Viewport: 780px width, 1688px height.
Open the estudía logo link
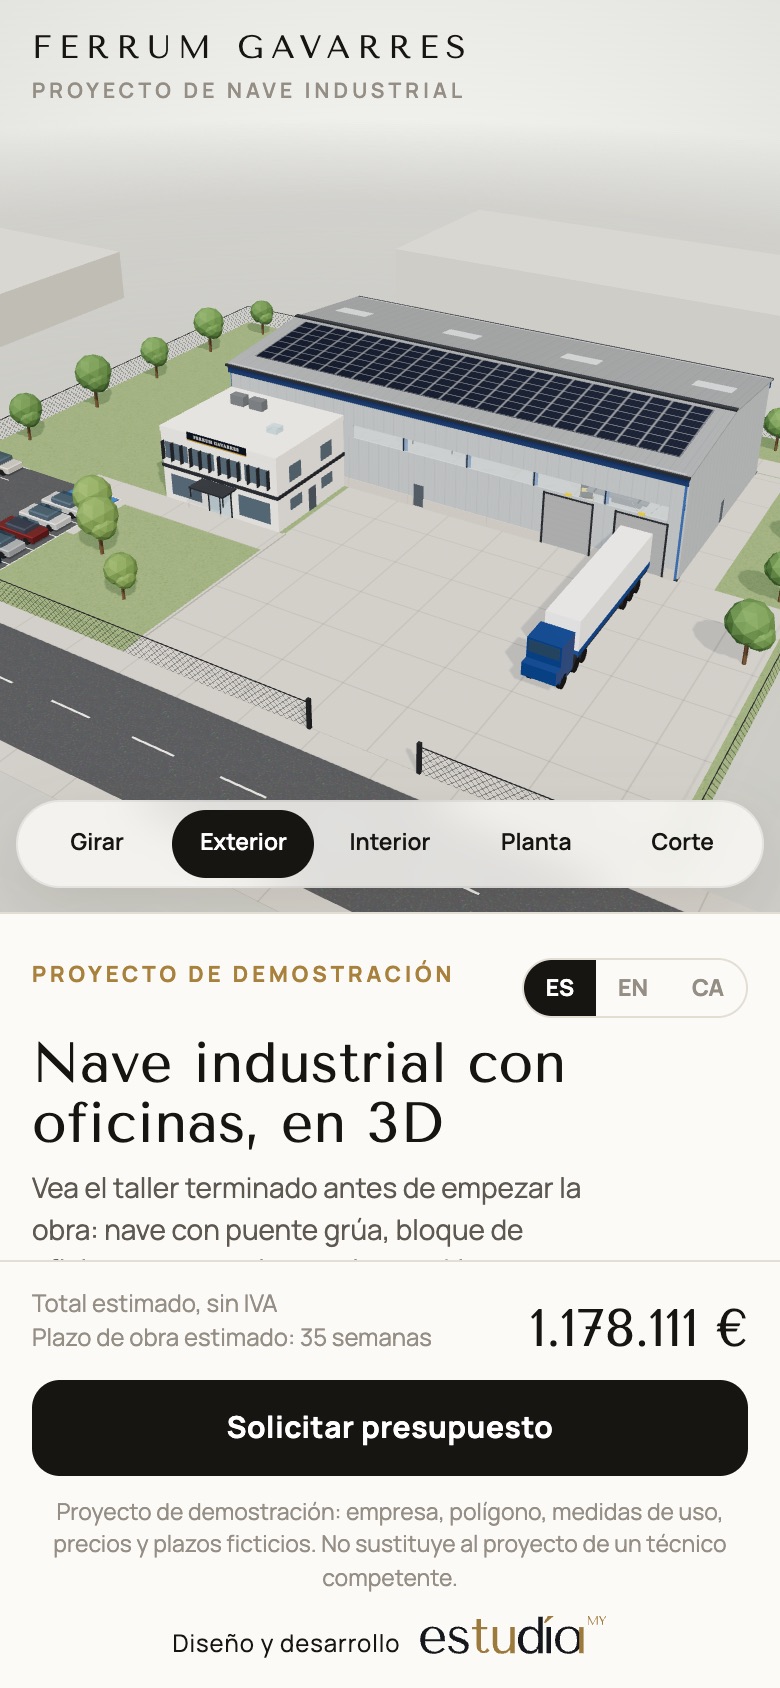tap(512, 1638)
